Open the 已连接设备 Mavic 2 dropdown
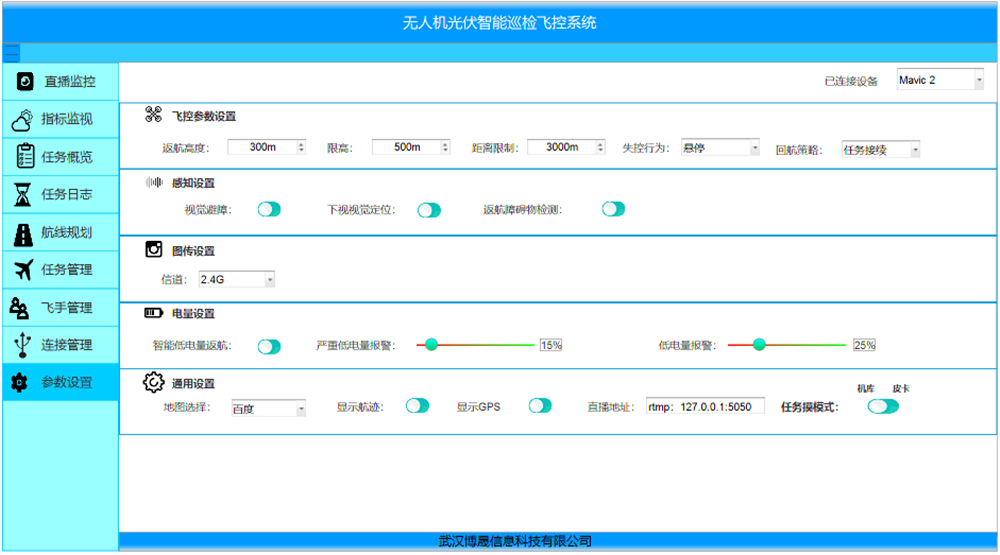 939,80
